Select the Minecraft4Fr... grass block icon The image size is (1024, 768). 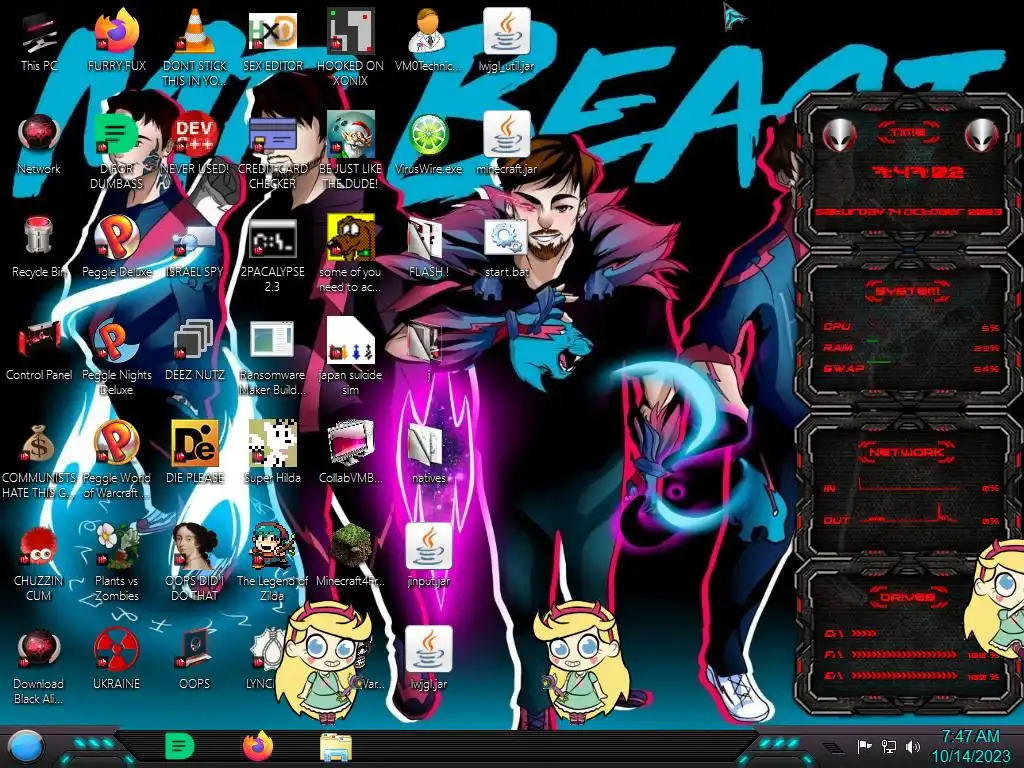(350, 547)
